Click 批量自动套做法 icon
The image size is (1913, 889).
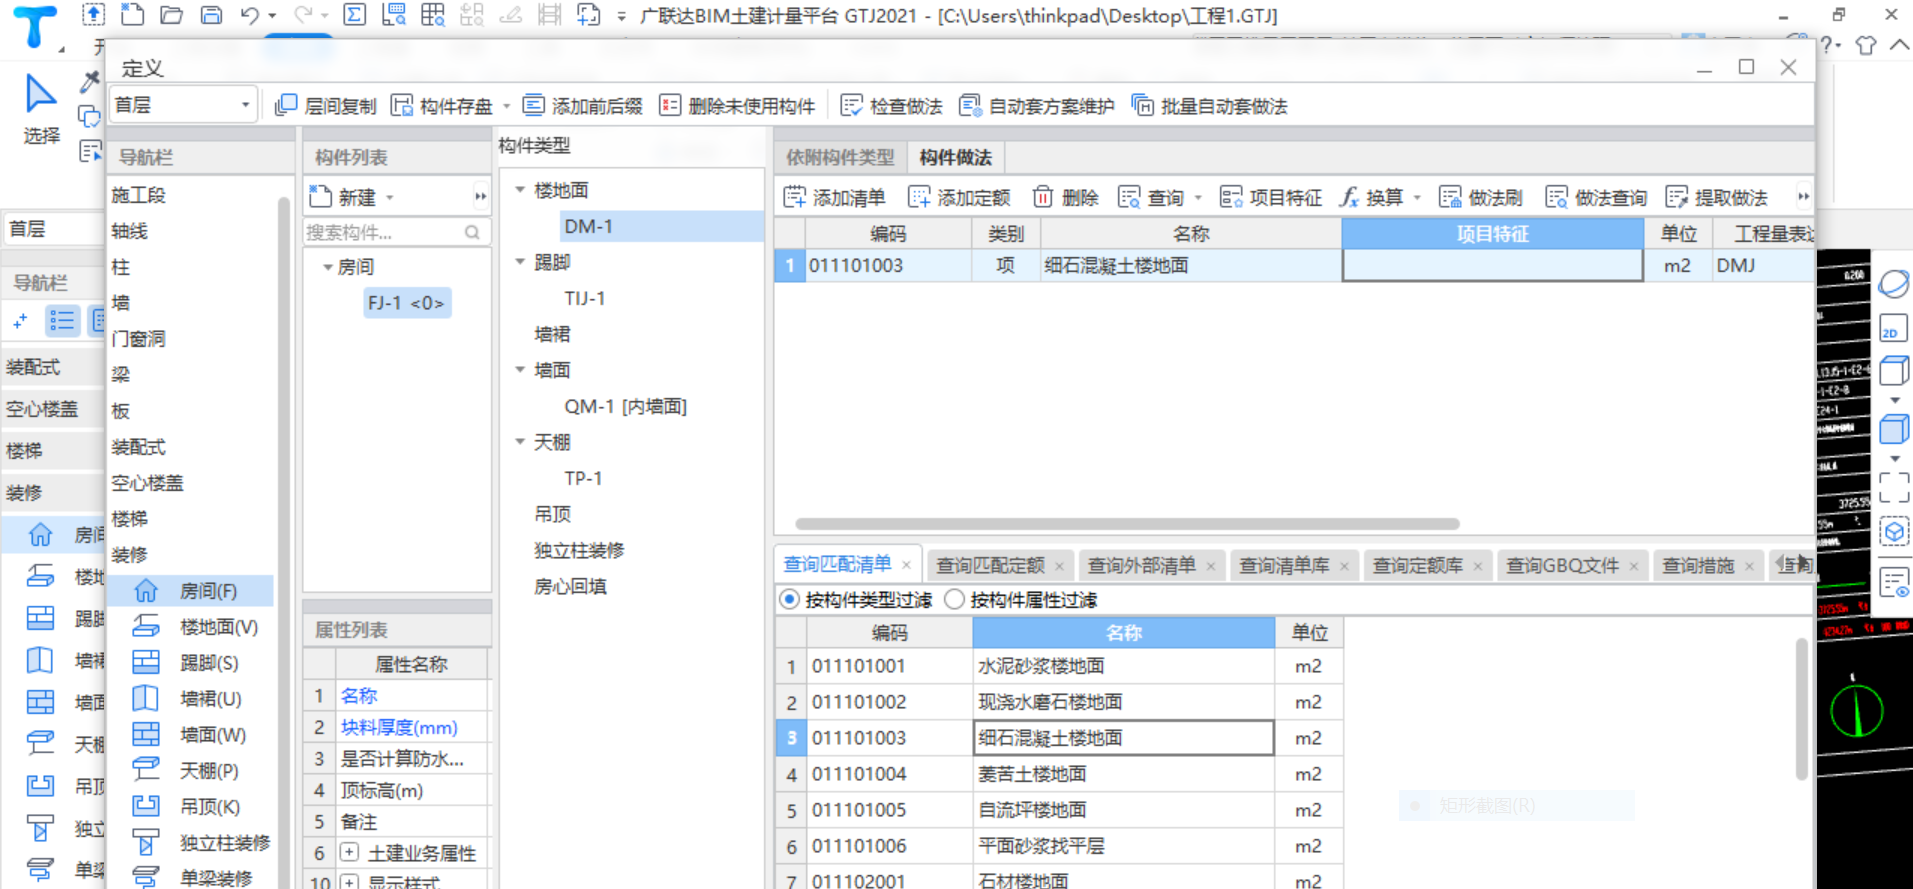point(1142,105)
